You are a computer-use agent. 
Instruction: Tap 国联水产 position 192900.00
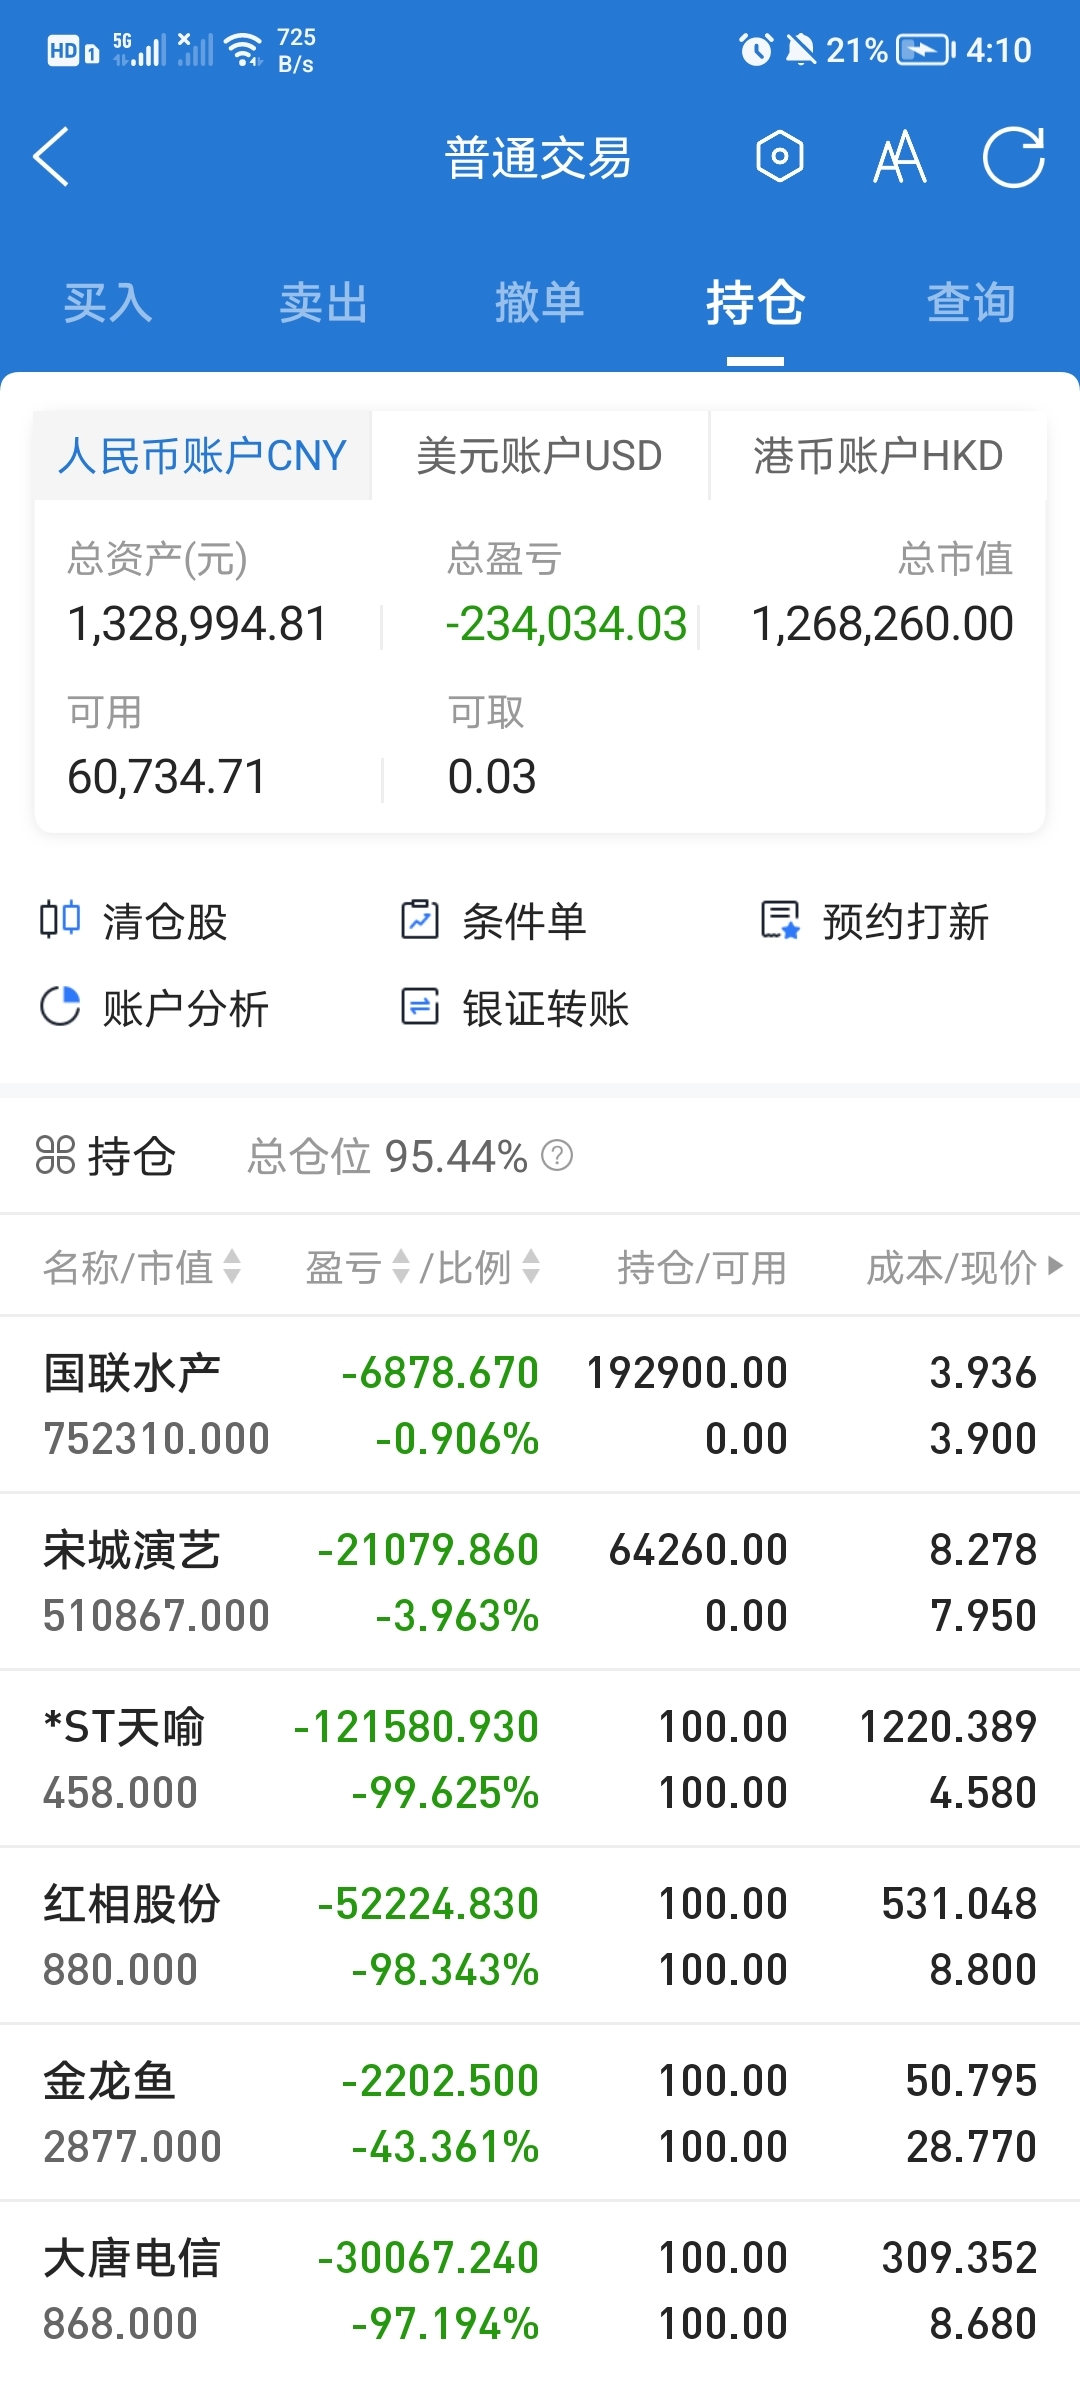tap(687, 1373)
